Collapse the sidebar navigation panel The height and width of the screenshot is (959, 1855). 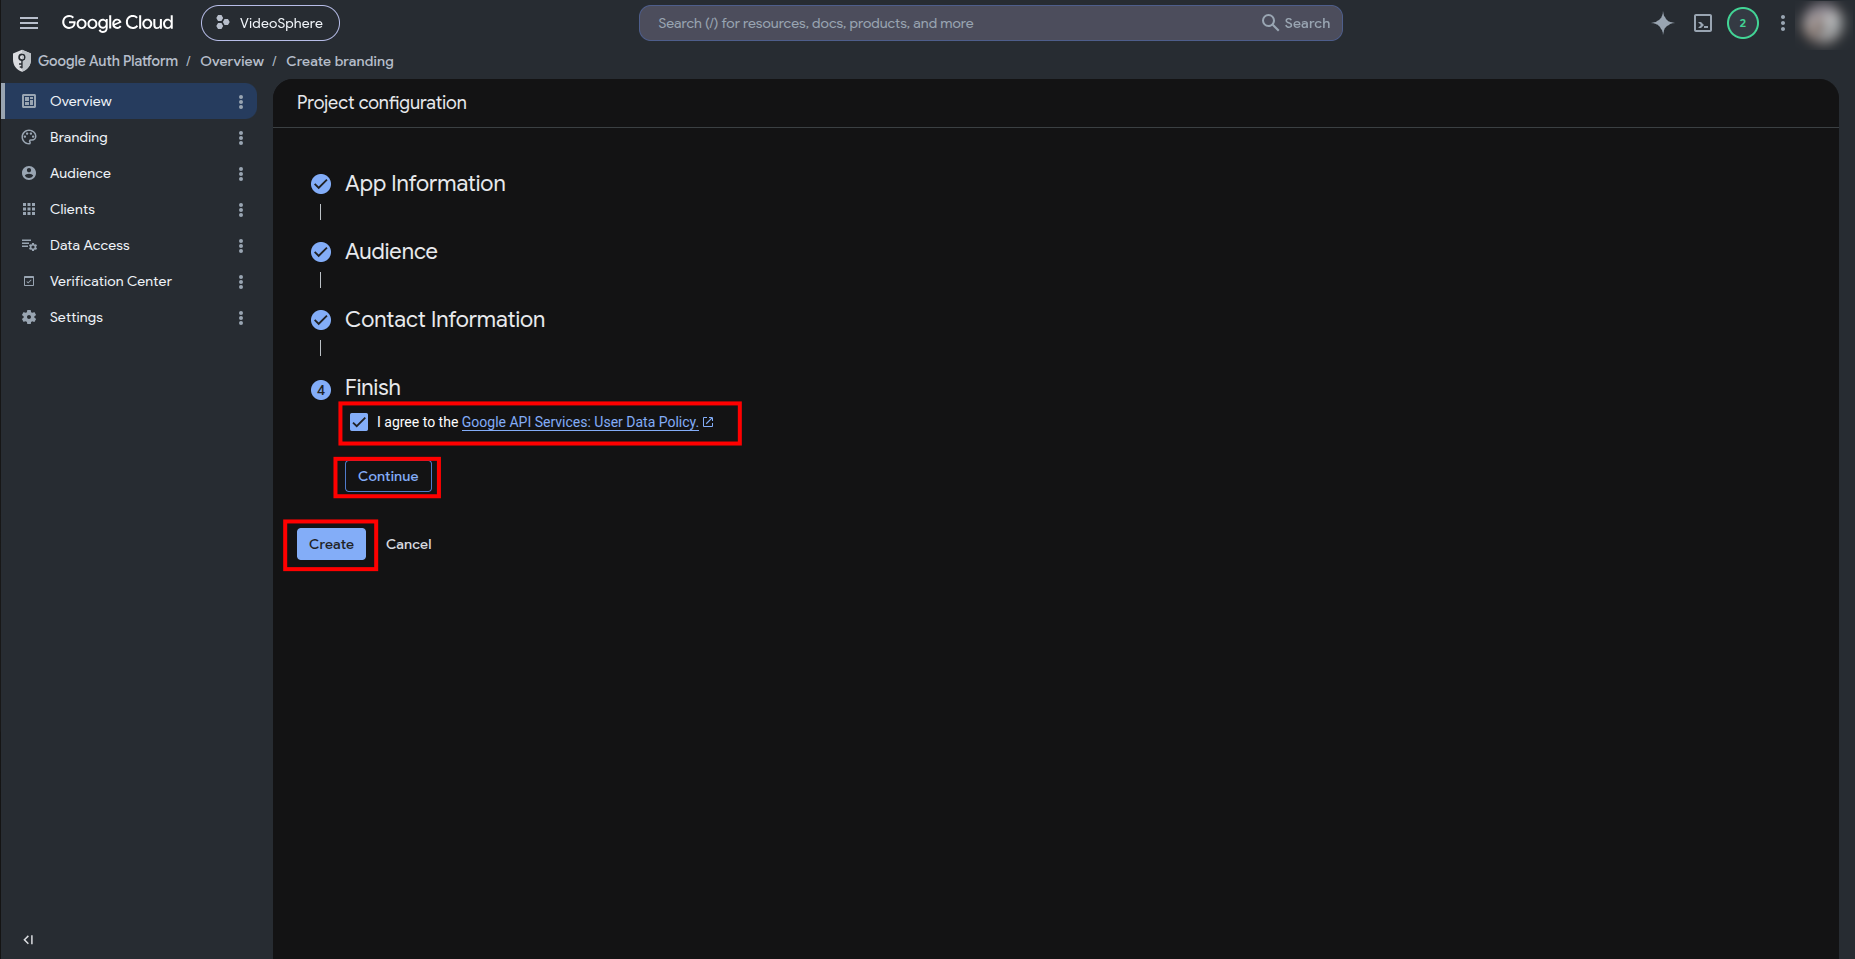click(x=28, y=939)
